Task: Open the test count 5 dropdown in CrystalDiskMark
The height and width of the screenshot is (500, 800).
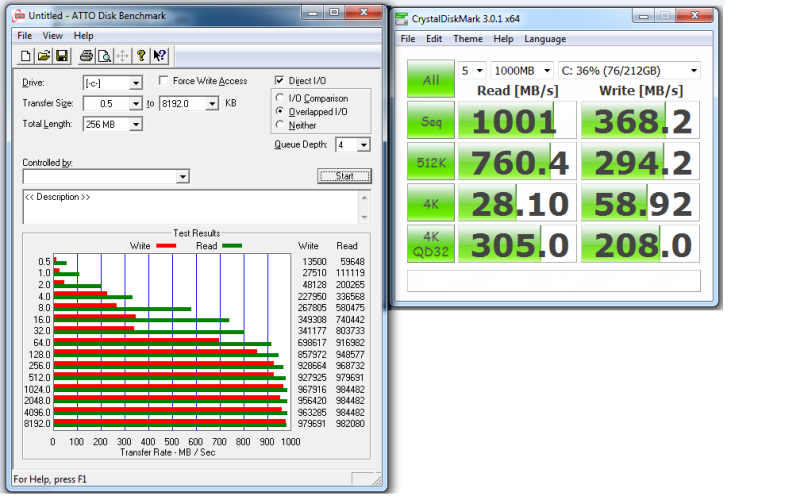Action: (x=479, y=70)
